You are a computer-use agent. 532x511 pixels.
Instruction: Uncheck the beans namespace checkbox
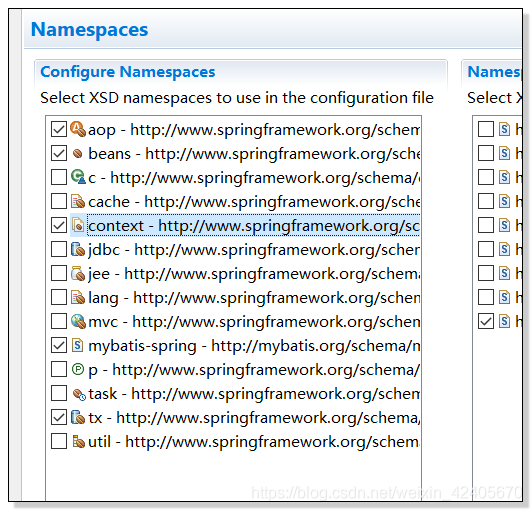tap(59, 153)
